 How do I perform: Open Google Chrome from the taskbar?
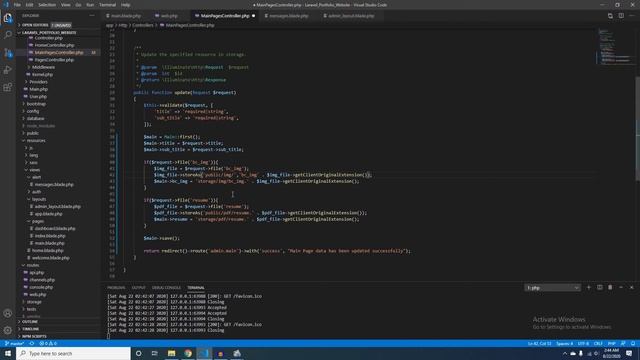pyautogui.click(x=188, y=353)
